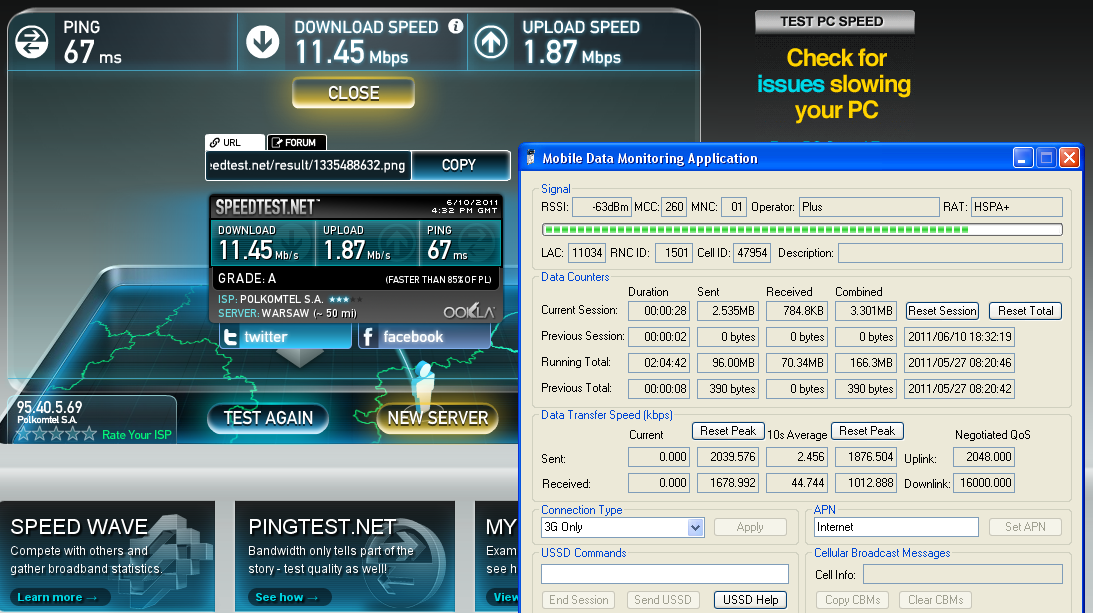Click the MNC value 01

point(734,207)
